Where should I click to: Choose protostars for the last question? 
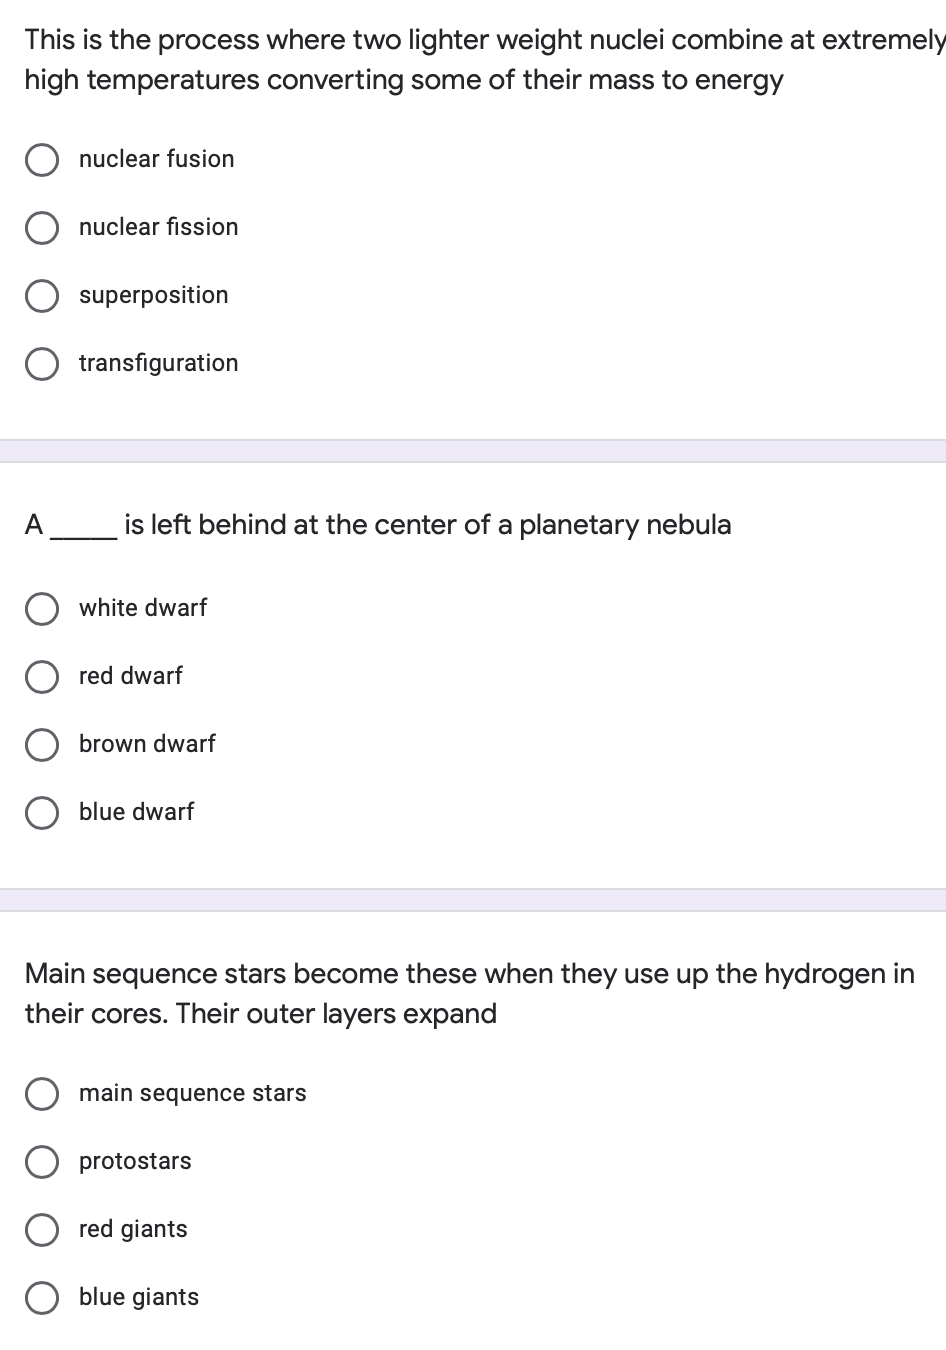(x=41, y=1161)
